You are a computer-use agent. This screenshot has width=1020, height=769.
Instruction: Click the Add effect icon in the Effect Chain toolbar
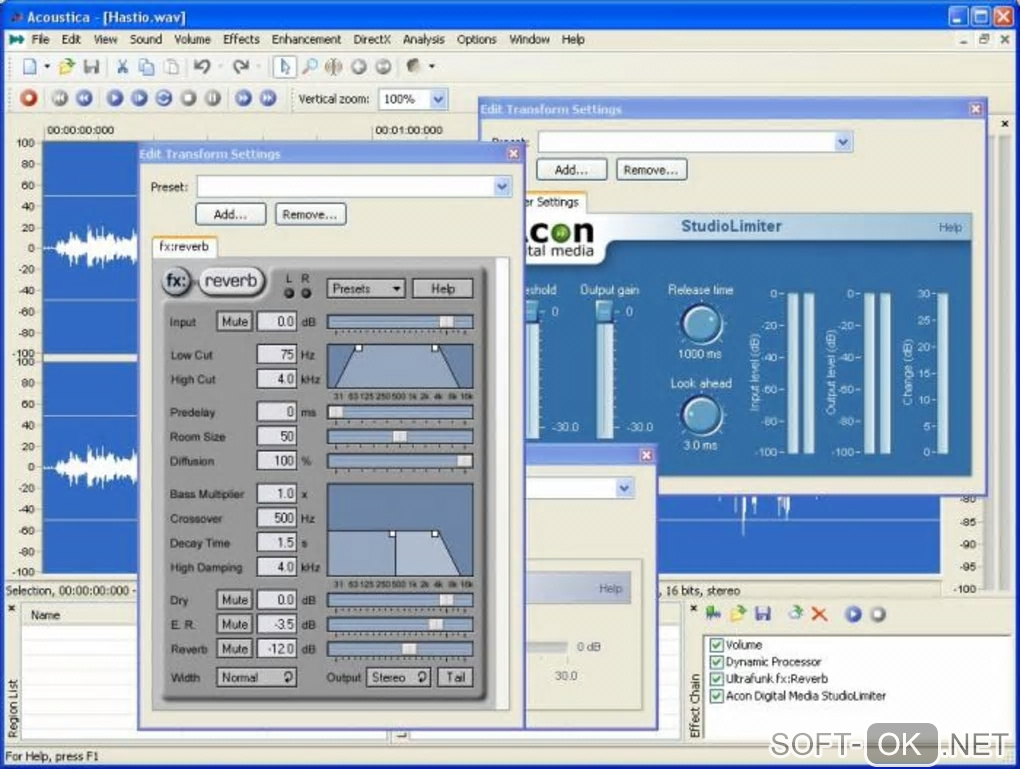click(x=713, y=614)
